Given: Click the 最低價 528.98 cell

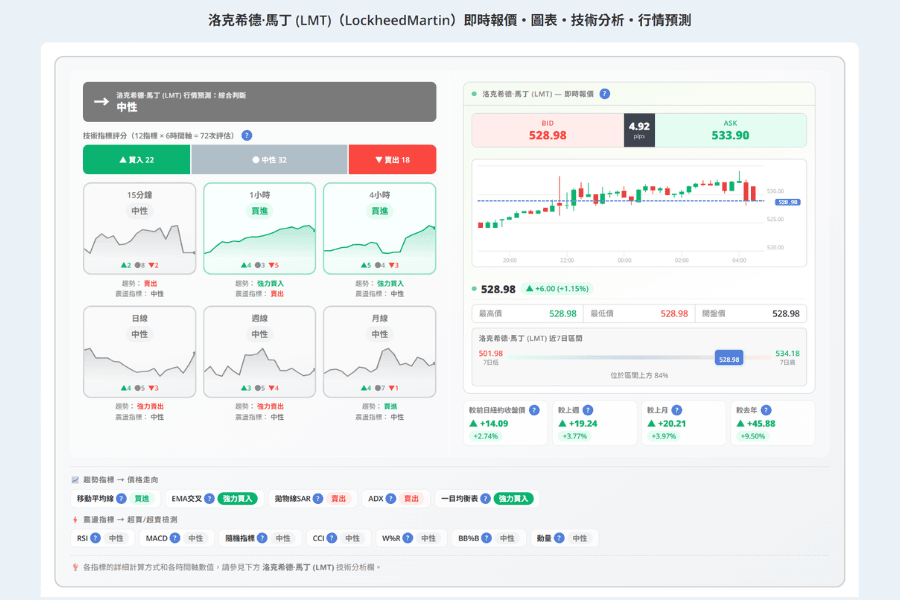Looking at the screenshot, I should coord(639,313).
